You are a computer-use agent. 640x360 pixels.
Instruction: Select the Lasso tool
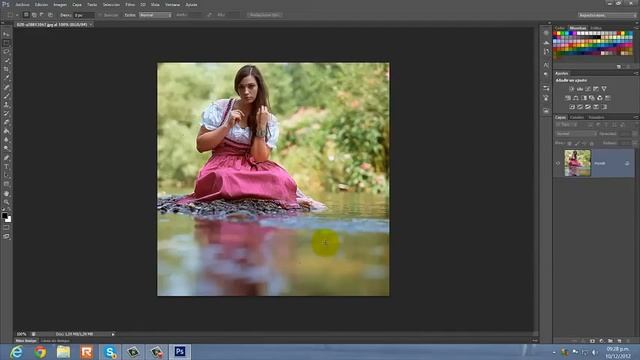pyautogui.click(x=6, y=52)
